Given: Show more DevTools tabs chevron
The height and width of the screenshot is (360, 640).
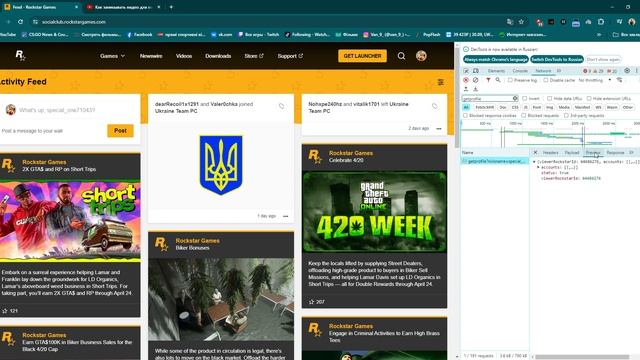Looking at the screenshot, I should pyautogui.click(x=559, y=71).
